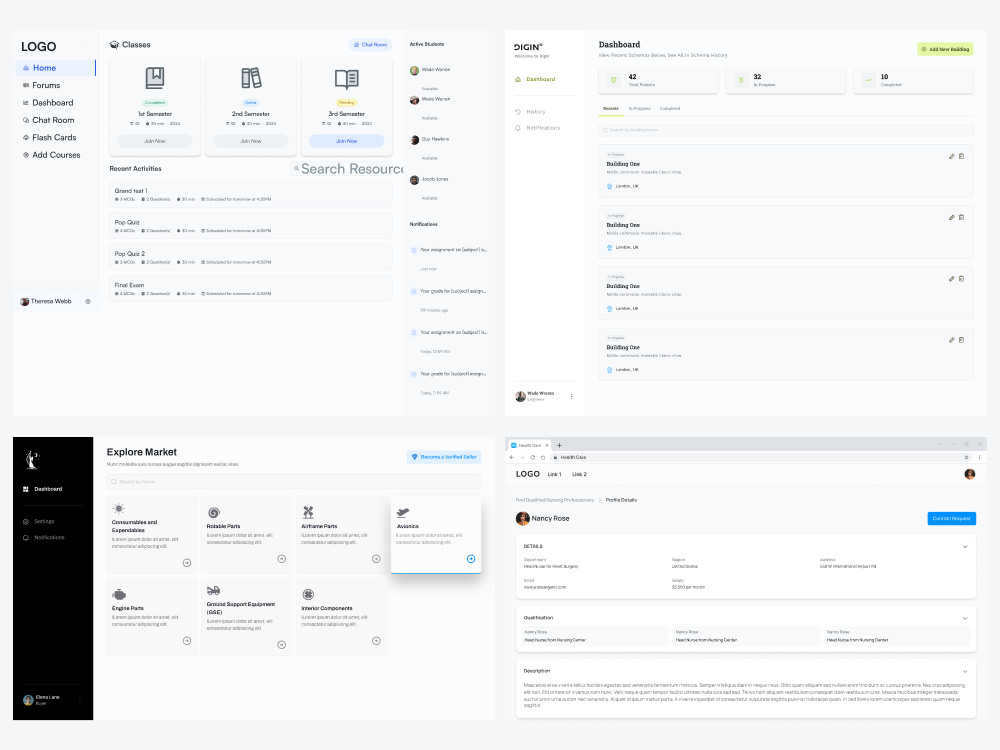Collapse the Description section chevron

click(x=965, y=672)
